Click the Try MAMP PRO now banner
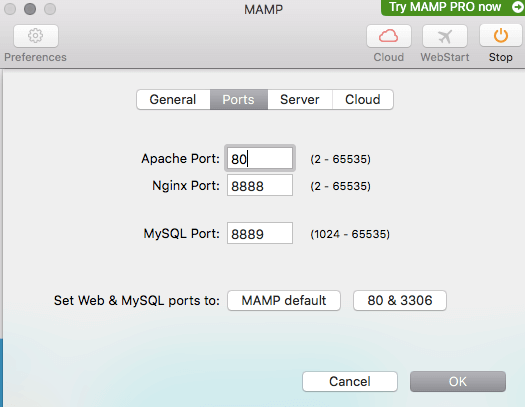 [x=453, y=7]
